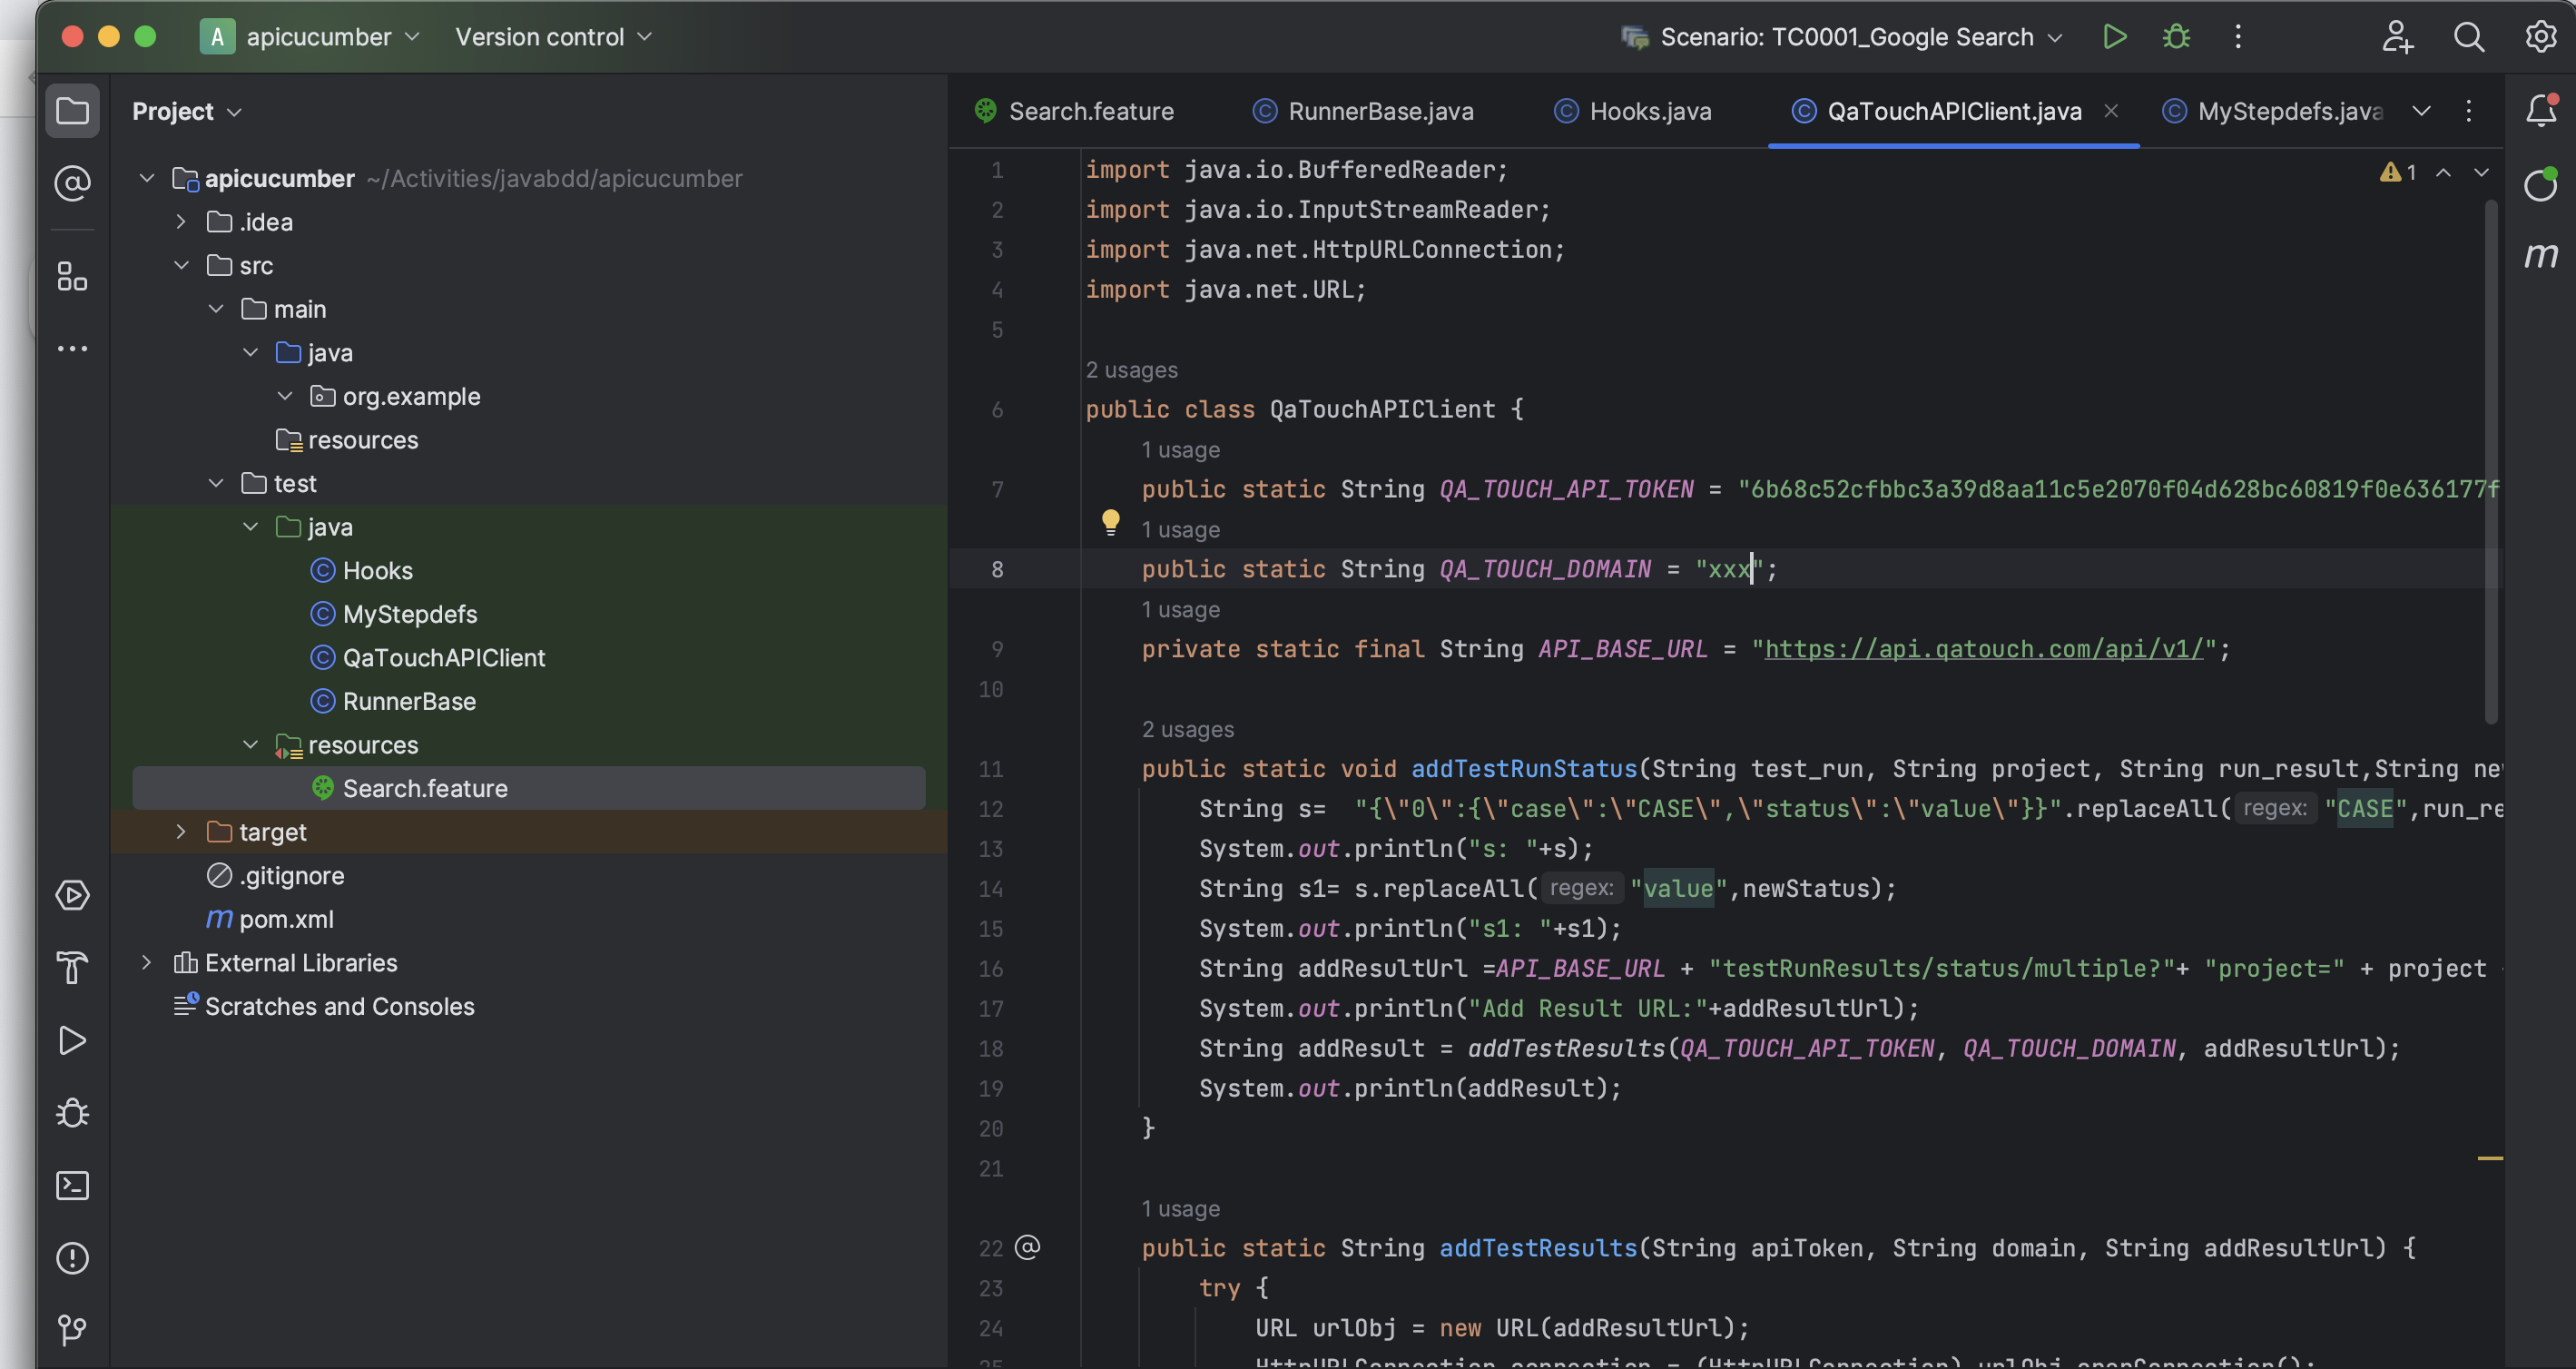This screenshot has height=1369, width=2576.
Task: Open the apicucumber project dropdown
Action: (x=310, y=37)
